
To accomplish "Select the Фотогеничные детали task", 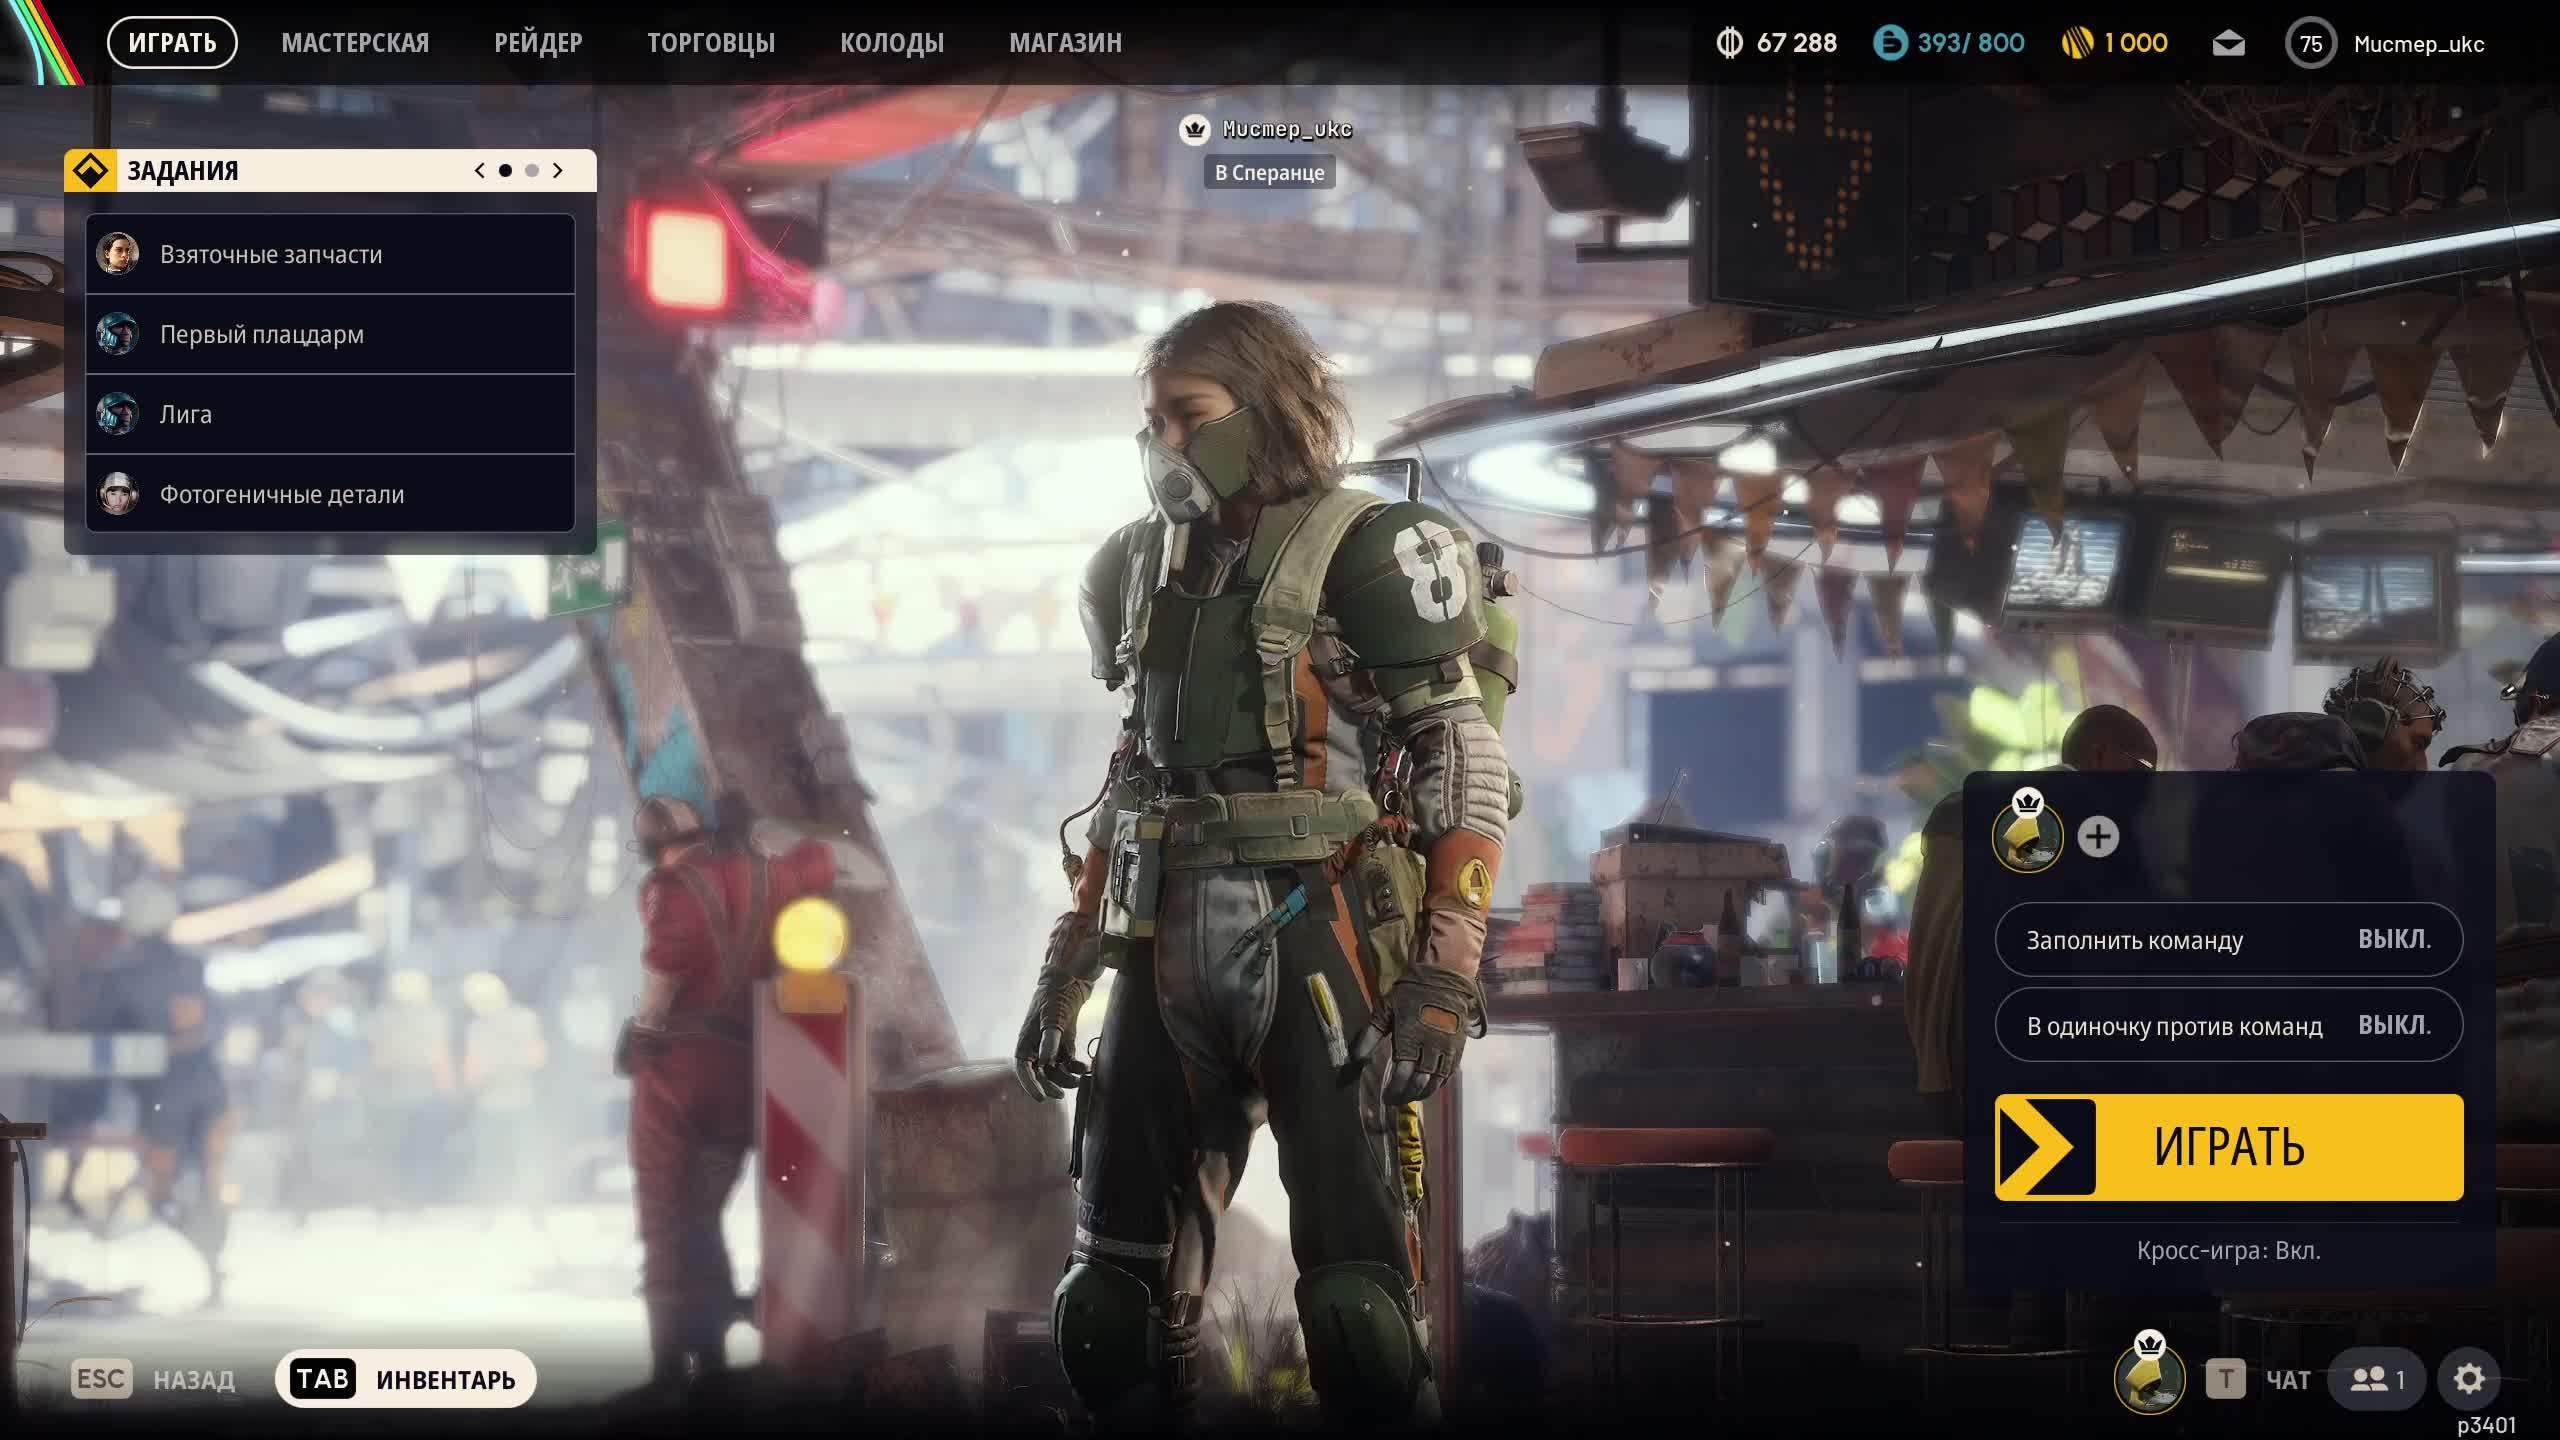I will (x=330, y=494).
